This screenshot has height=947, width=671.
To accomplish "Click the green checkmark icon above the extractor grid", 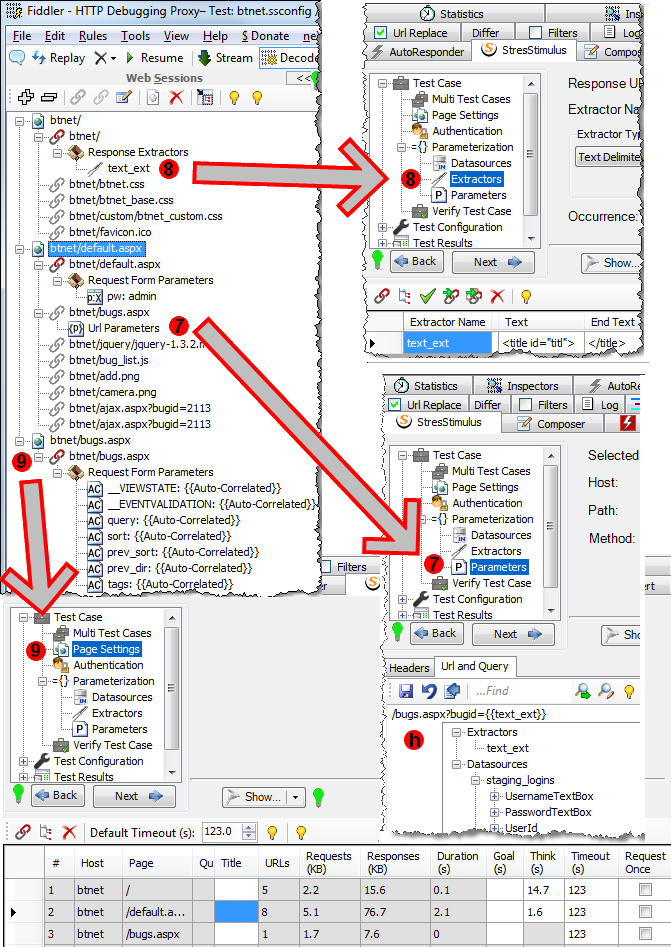I will (x=428, y=296).
